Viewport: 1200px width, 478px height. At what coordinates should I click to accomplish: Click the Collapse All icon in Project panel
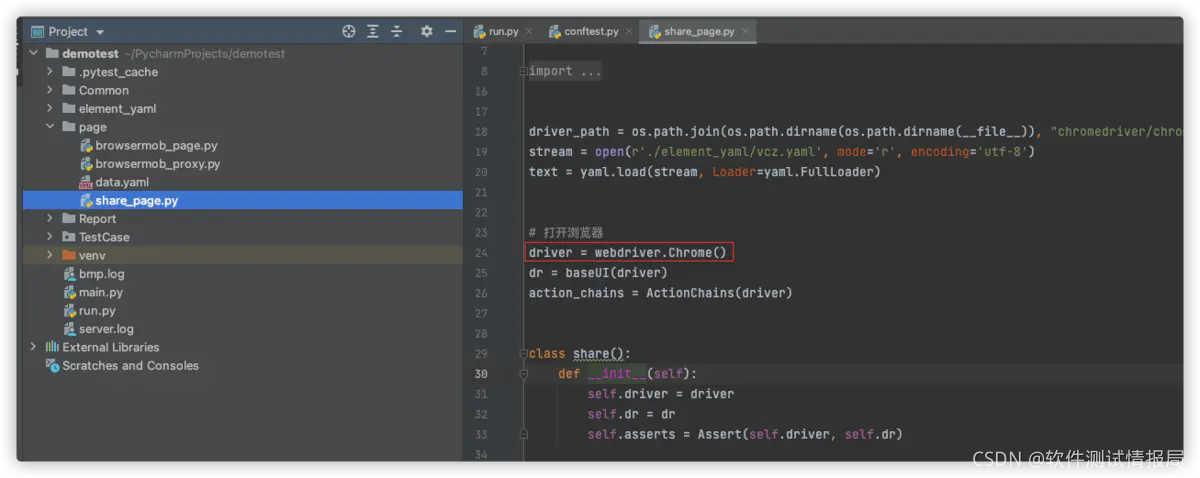396,32
